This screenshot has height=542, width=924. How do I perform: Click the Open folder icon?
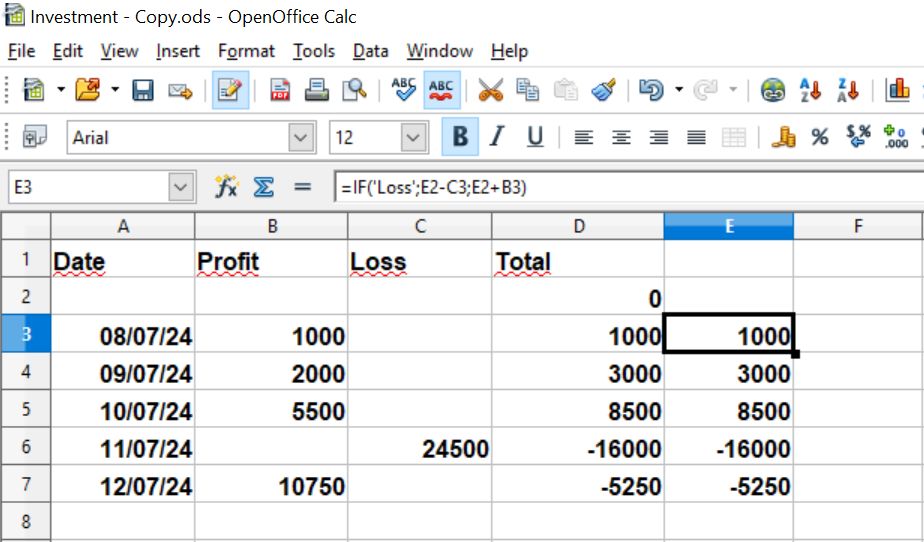point(88,90)
